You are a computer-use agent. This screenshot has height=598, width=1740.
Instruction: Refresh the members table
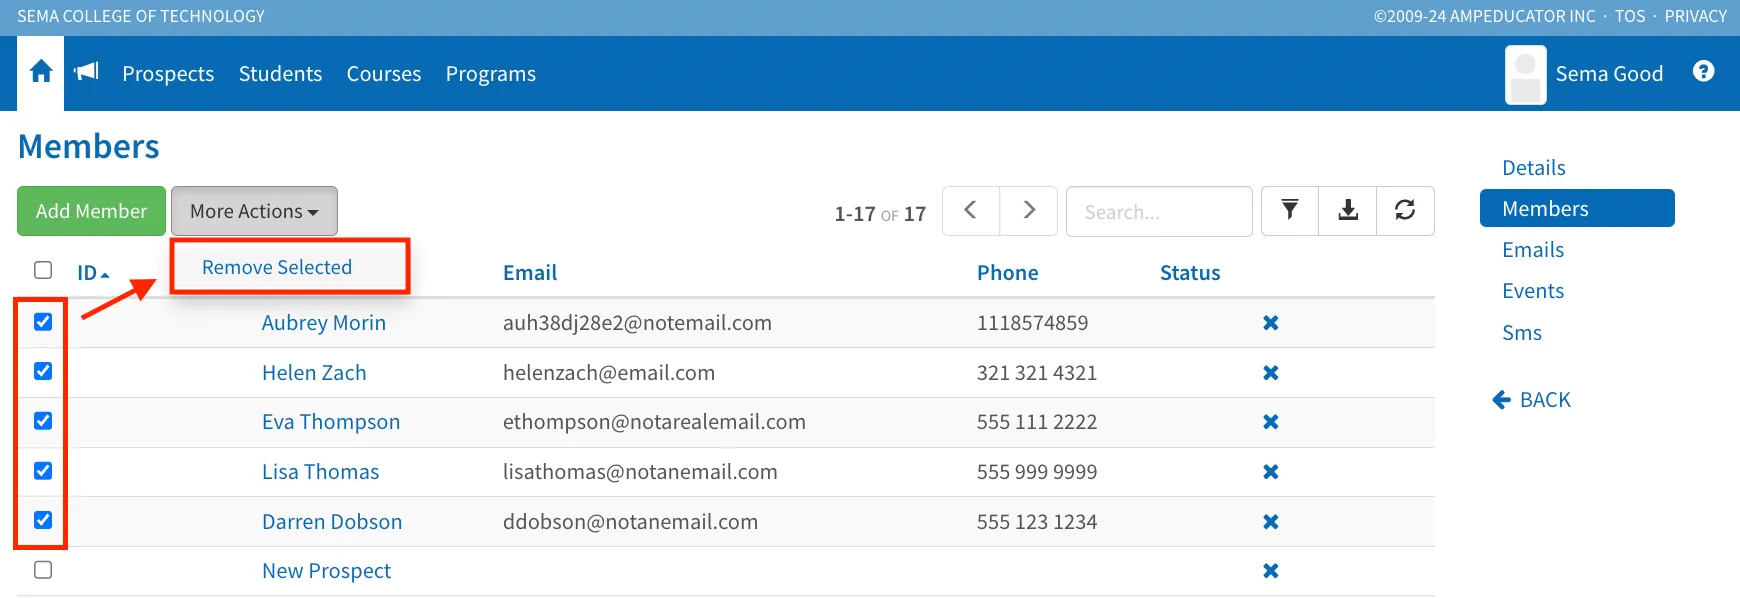[x=1405, y=210]
